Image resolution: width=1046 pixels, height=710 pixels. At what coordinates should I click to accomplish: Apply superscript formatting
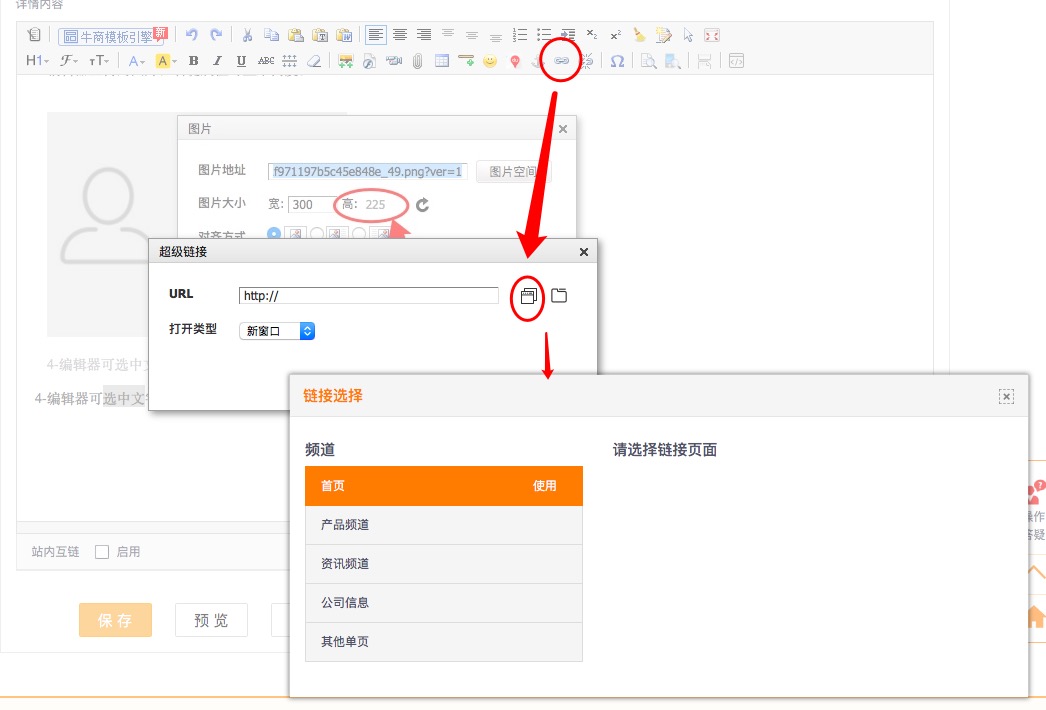tap(616, 35)
